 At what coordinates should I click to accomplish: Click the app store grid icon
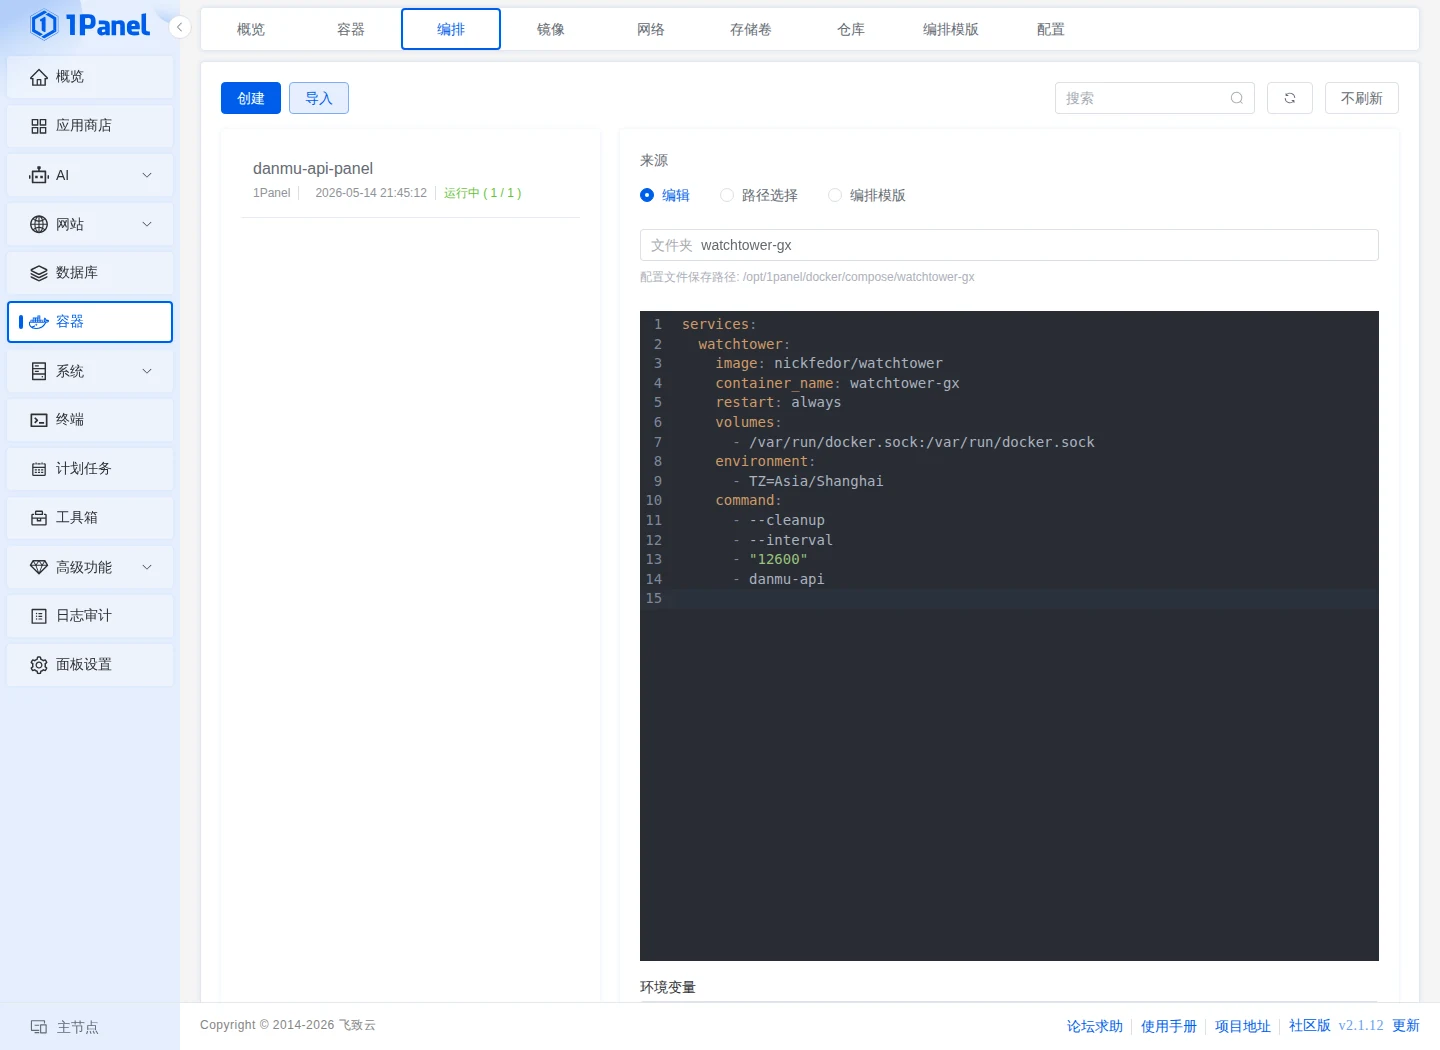click(39, 126)
